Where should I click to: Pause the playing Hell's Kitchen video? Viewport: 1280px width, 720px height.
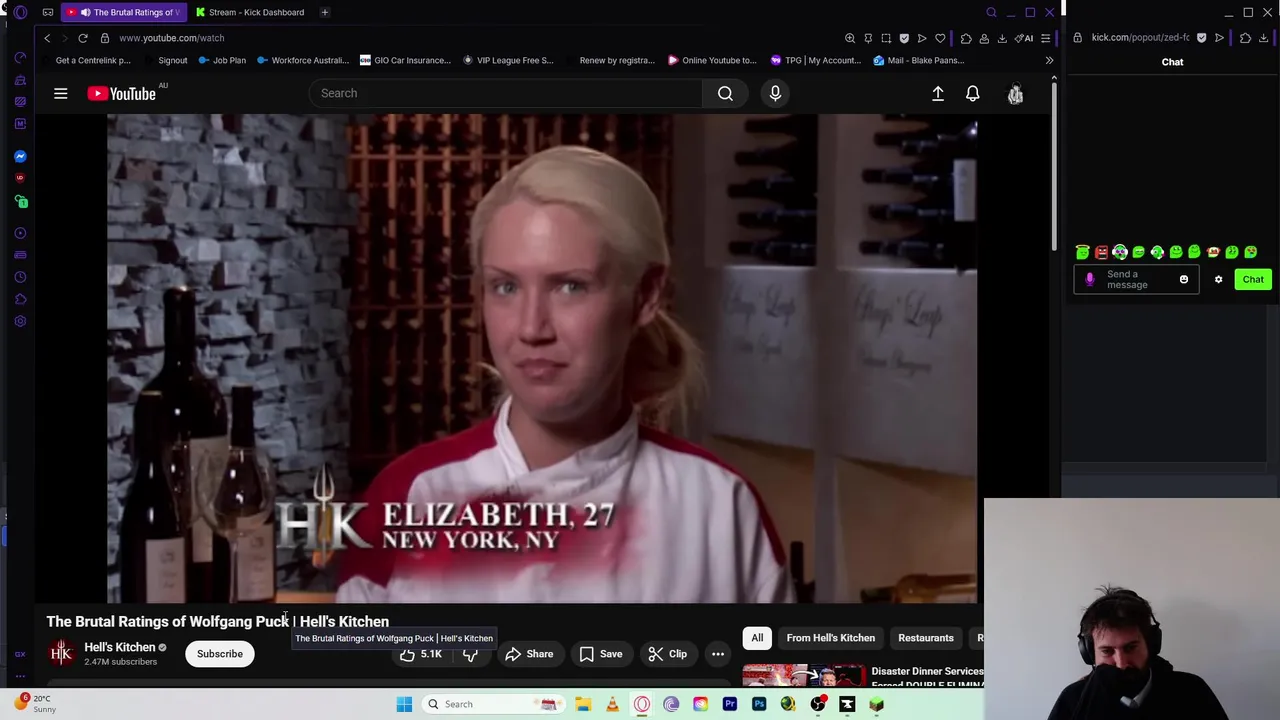coord(542,358)
